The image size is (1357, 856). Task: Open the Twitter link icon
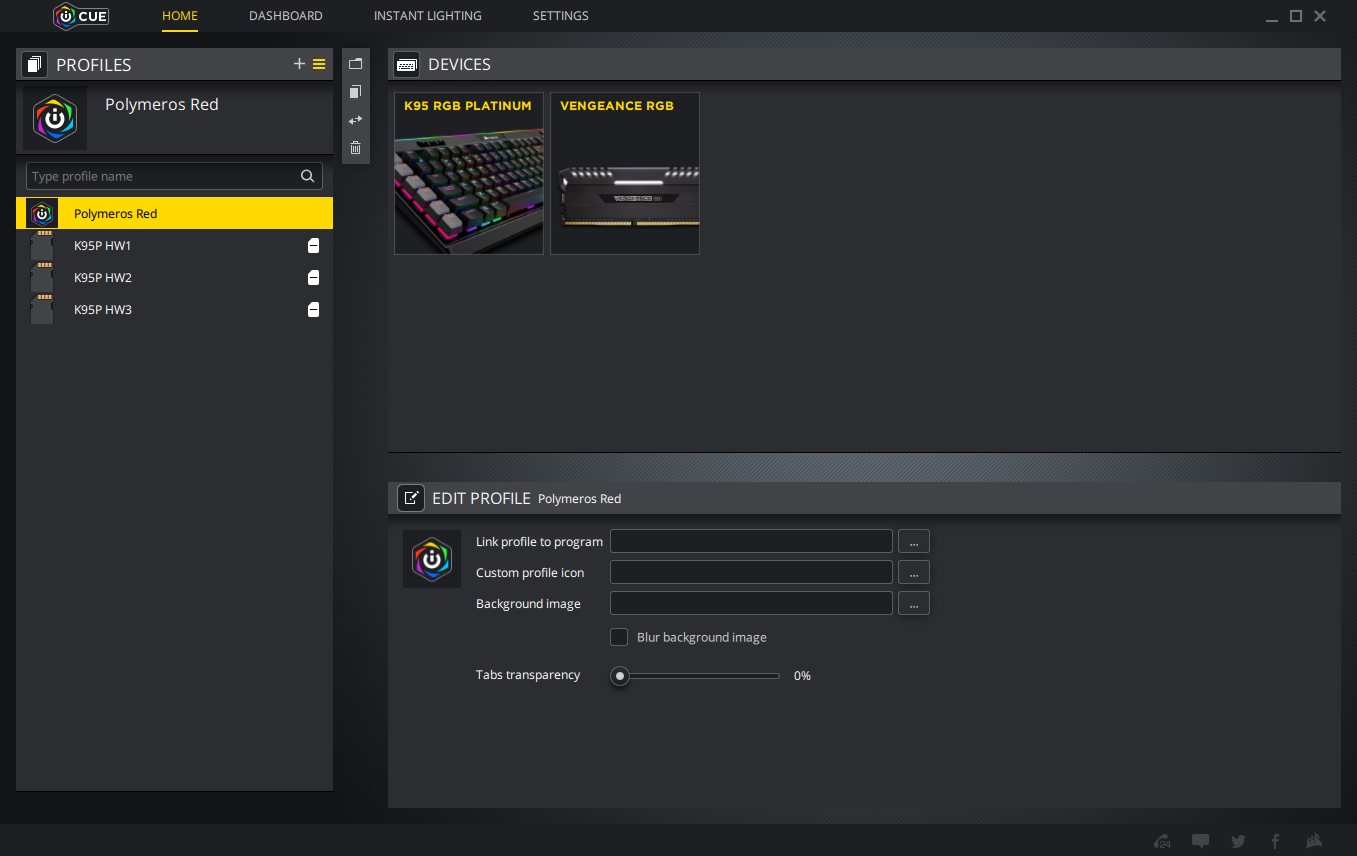point(1238,841)
